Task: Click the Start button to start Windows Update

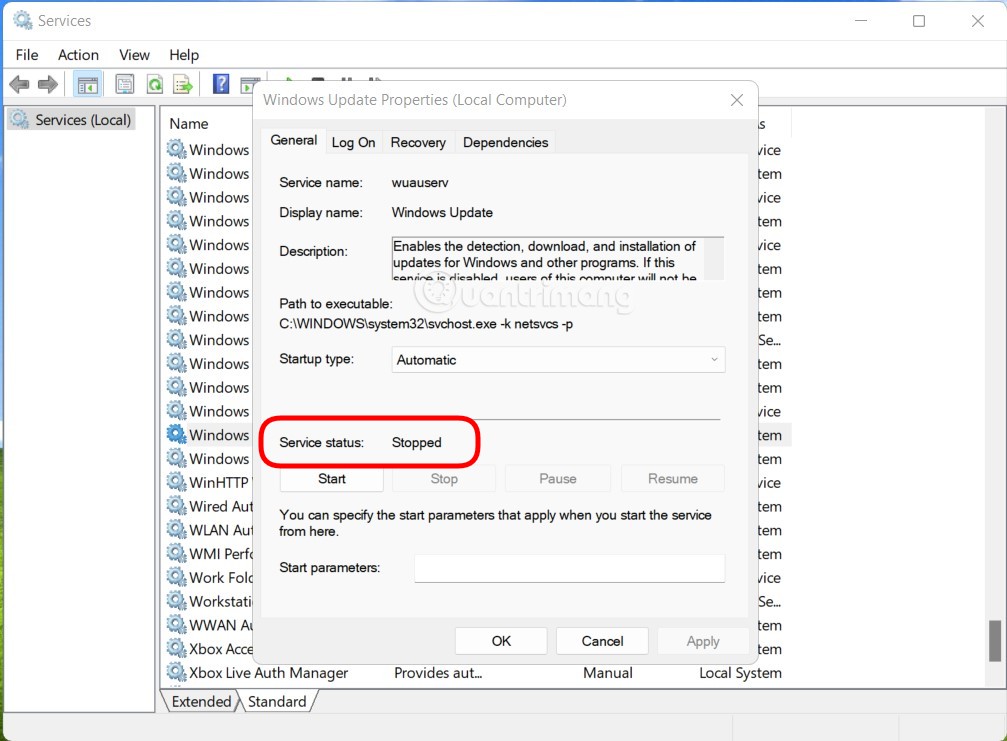Action: tap(330, 478)
